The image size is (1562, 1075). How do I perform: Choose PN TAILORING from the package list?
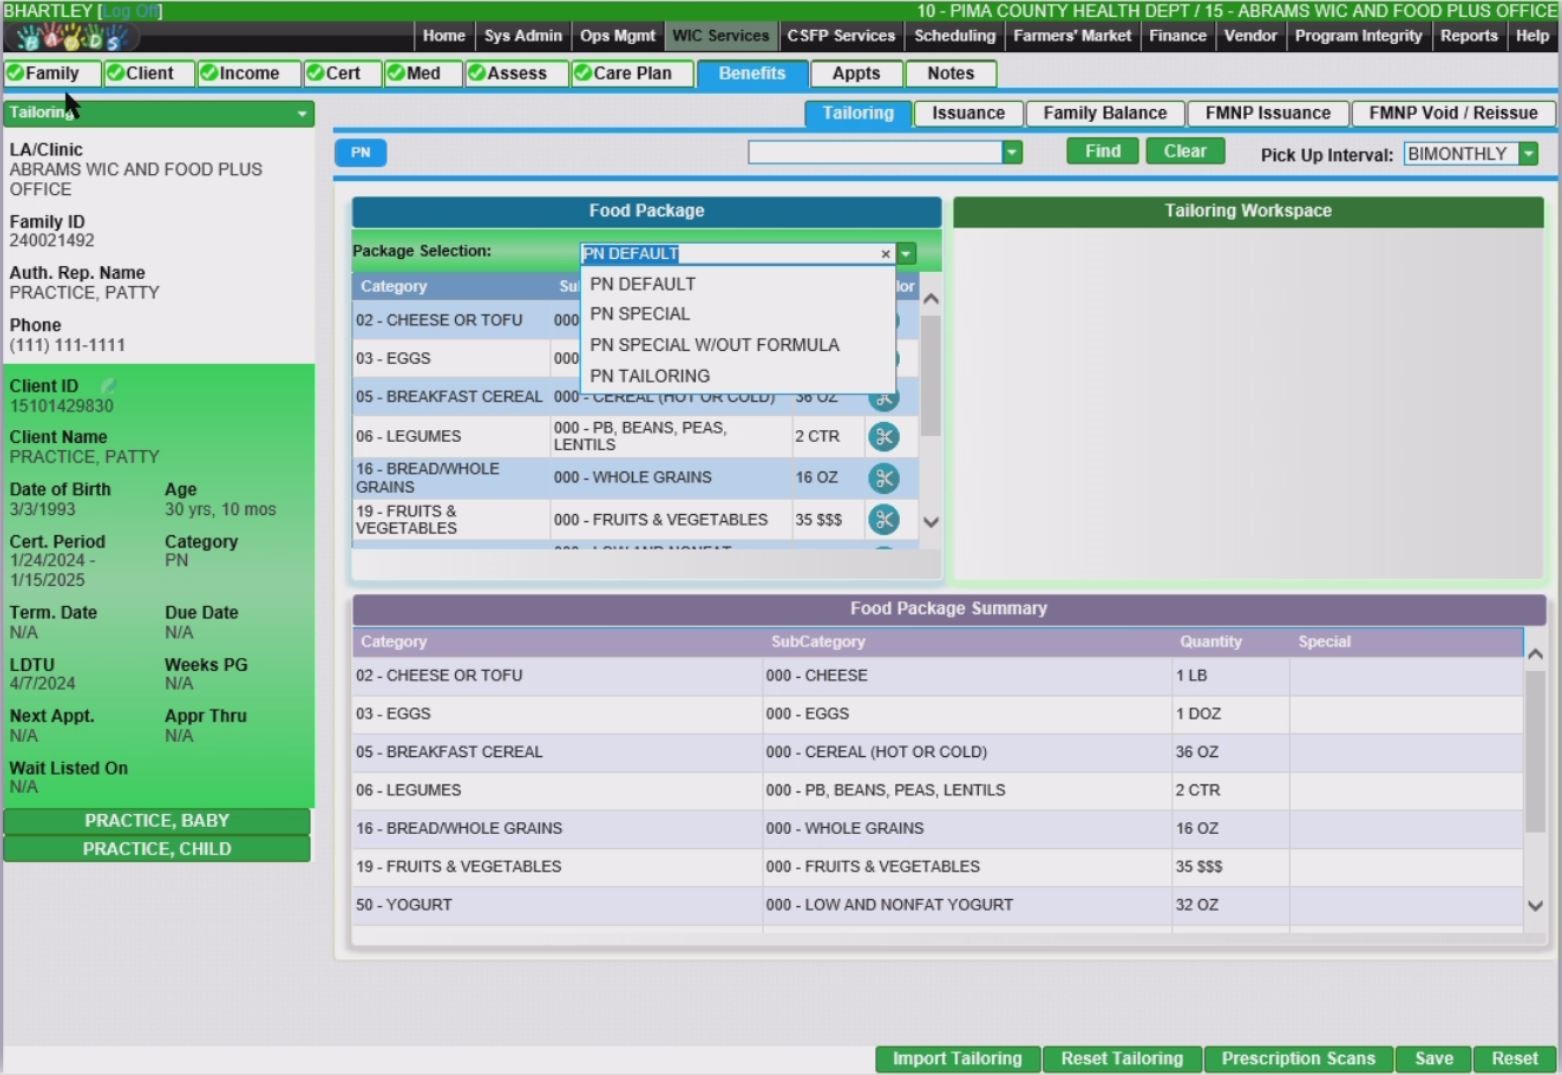pyautogui.click(x=650, y=376)
